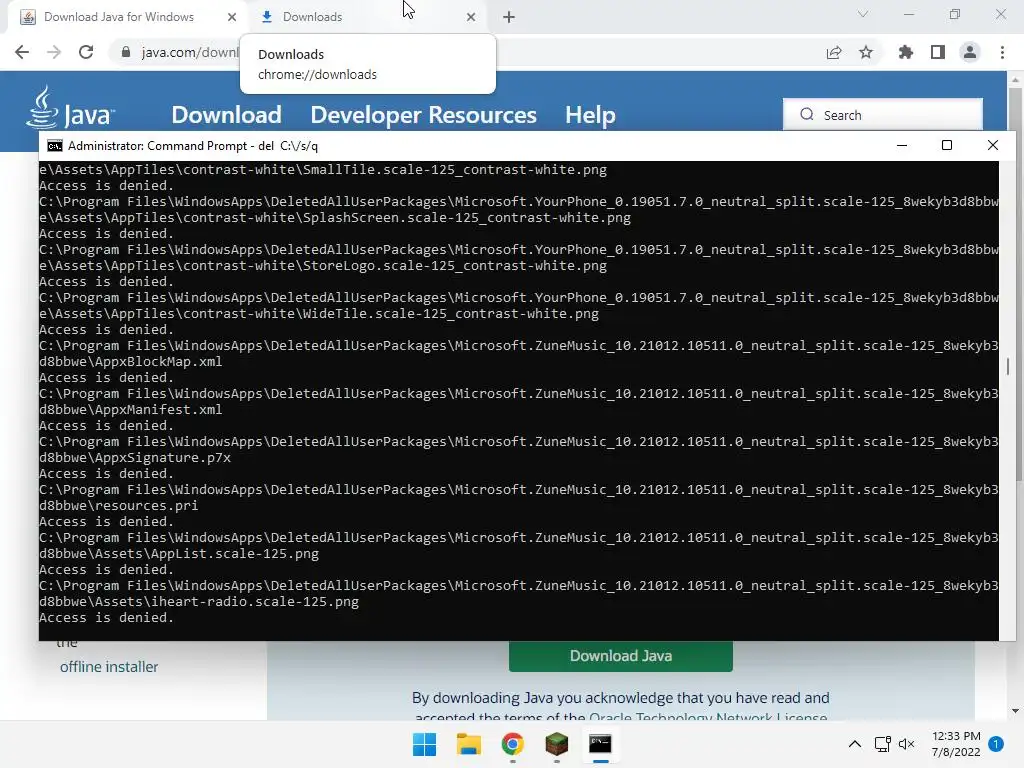
Task: Click the Minecraft block taskbar icon
Action: click(x=556, y=744)
